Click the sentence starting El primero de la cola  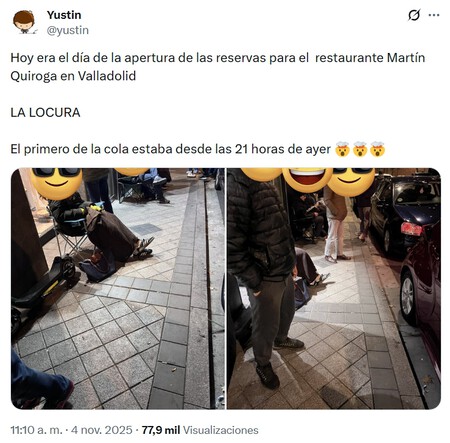[170, 149]
